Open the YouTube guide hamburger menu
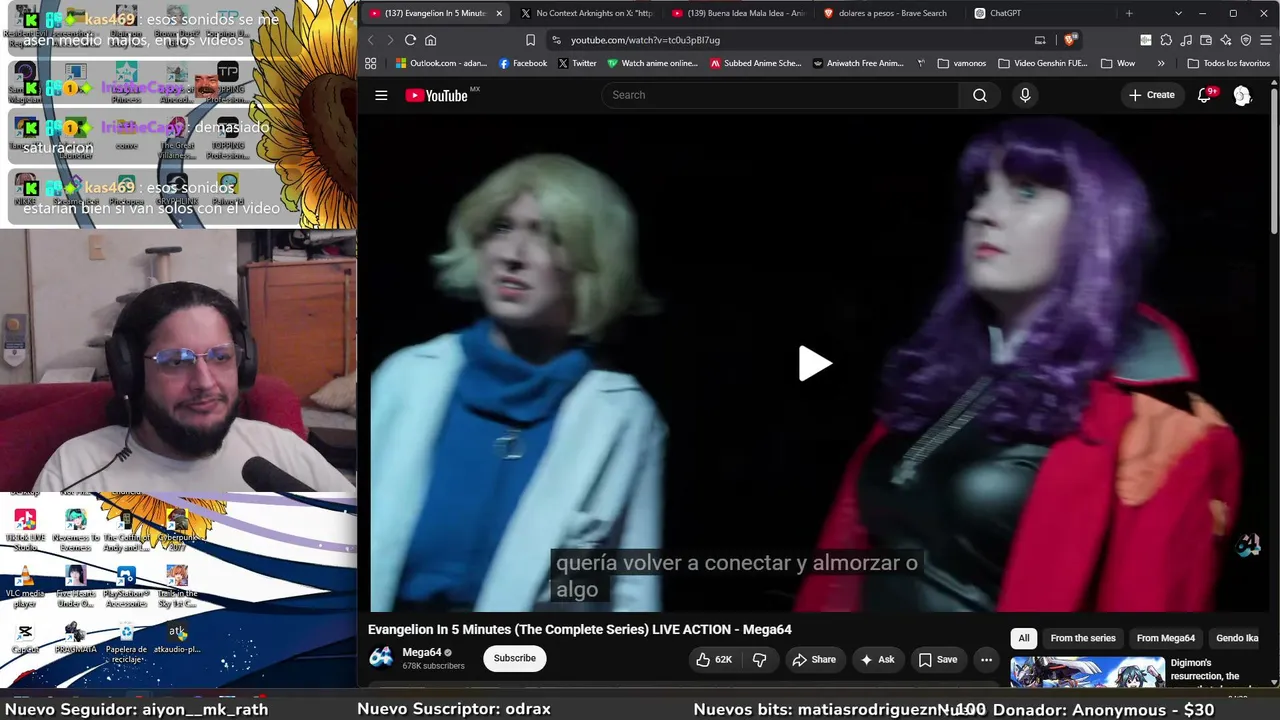1280x720 pixels. click(x=381, y=95)
